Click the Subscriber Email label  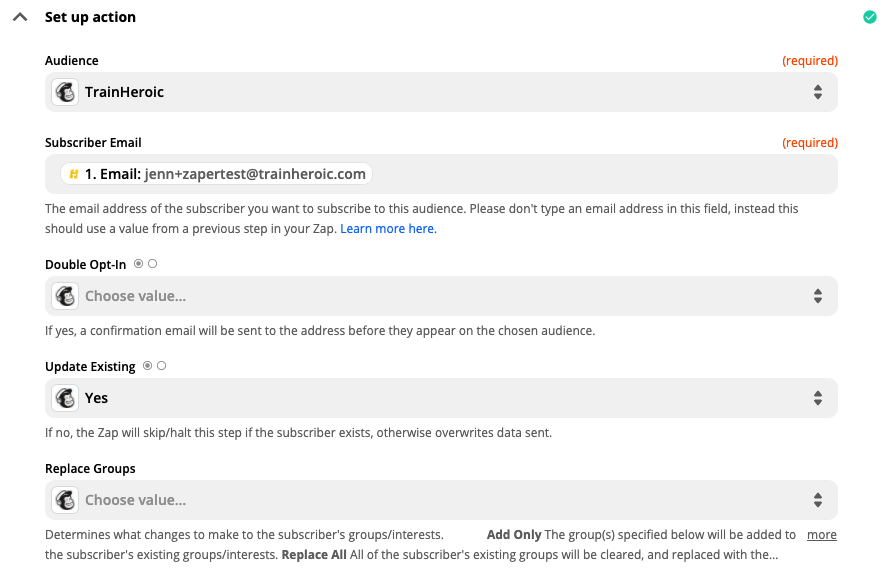pos(93,143)
